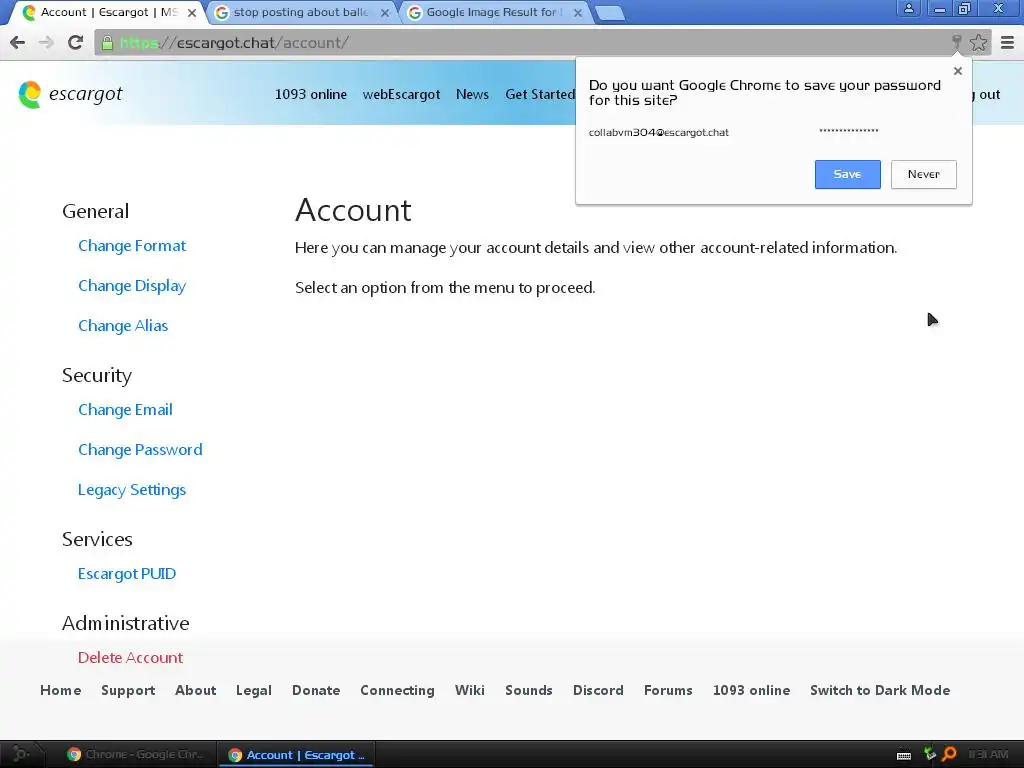Click the green arrows tray icon
The width and height of the screenshot is (1024, 768).
pos(930,754)
